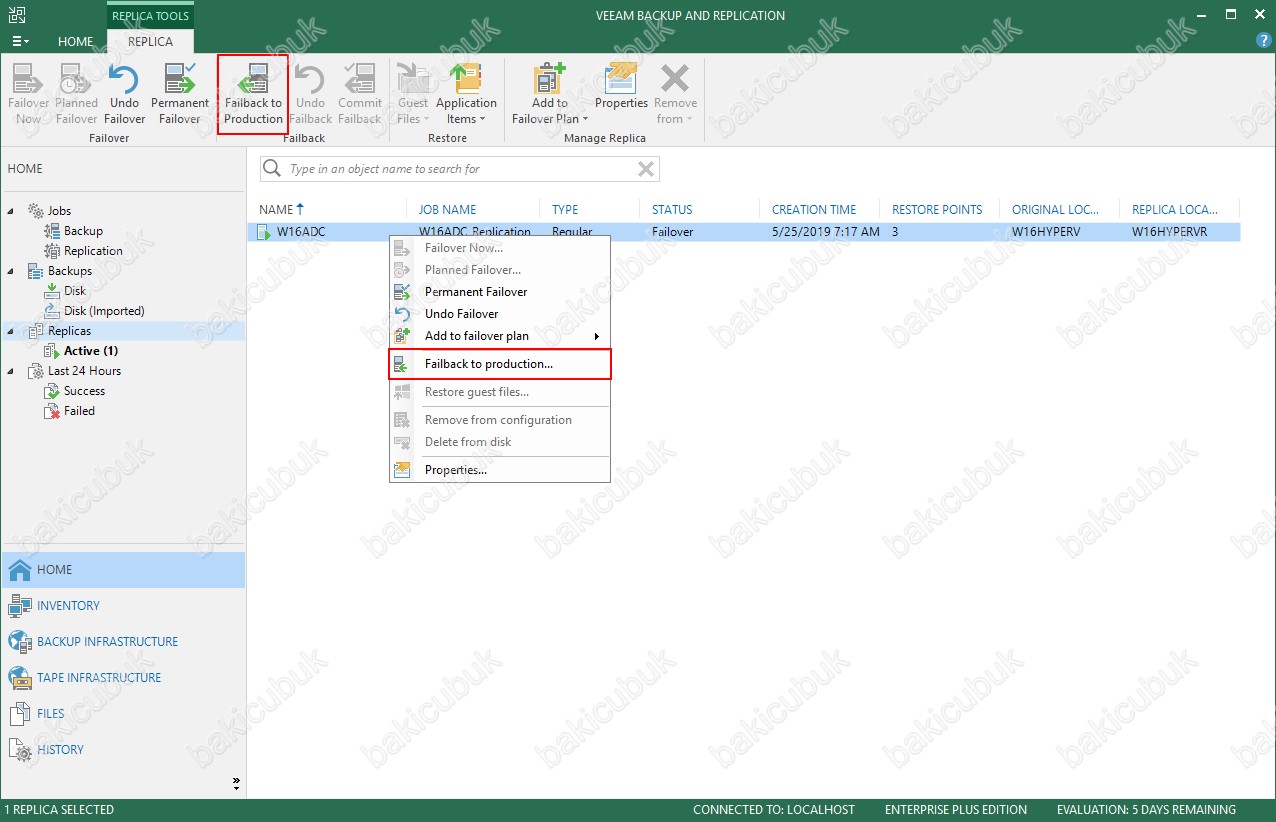Choose Properties in the context menu
Viewport: 1276px width, 822px height.
point(500,470)
